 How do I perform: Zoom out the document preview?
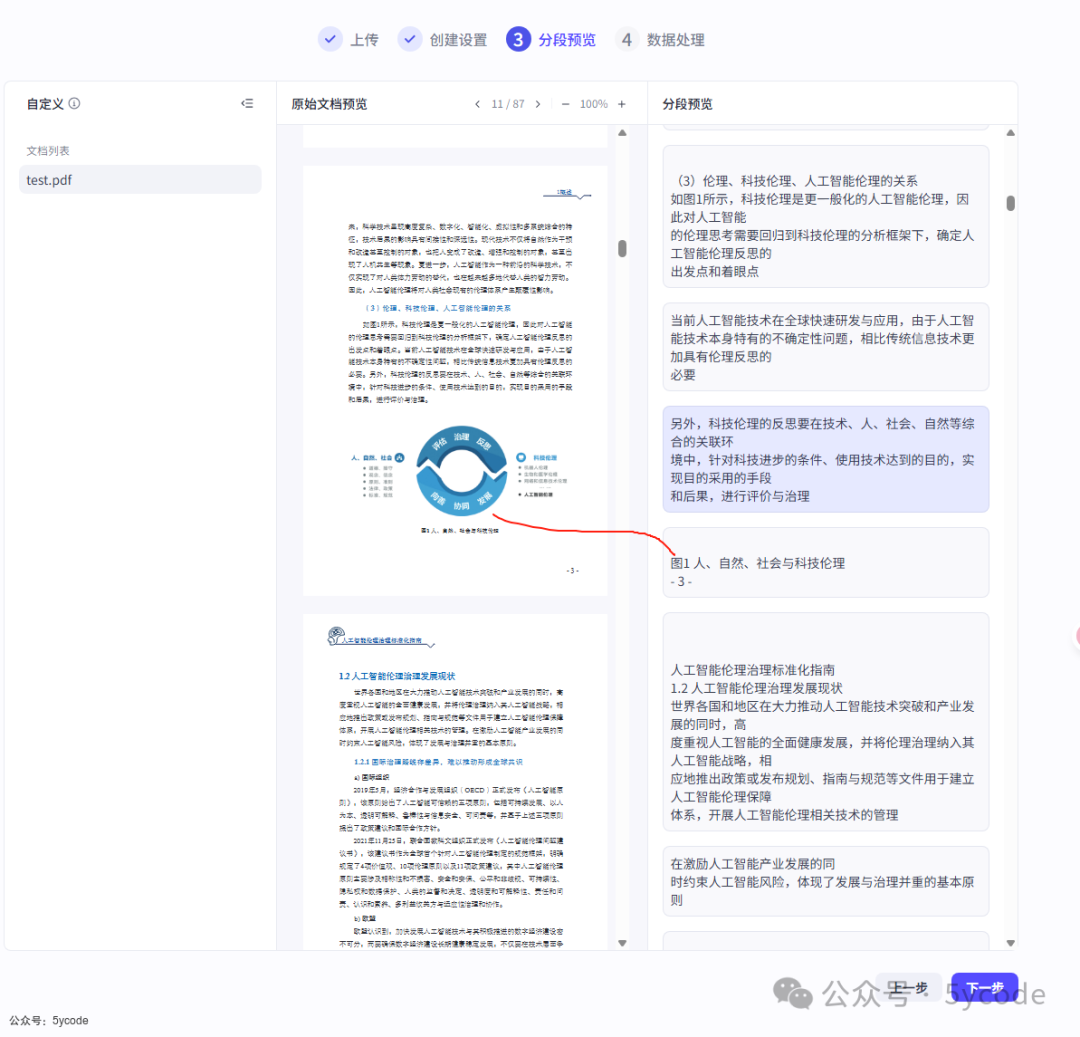coord(565,104)
